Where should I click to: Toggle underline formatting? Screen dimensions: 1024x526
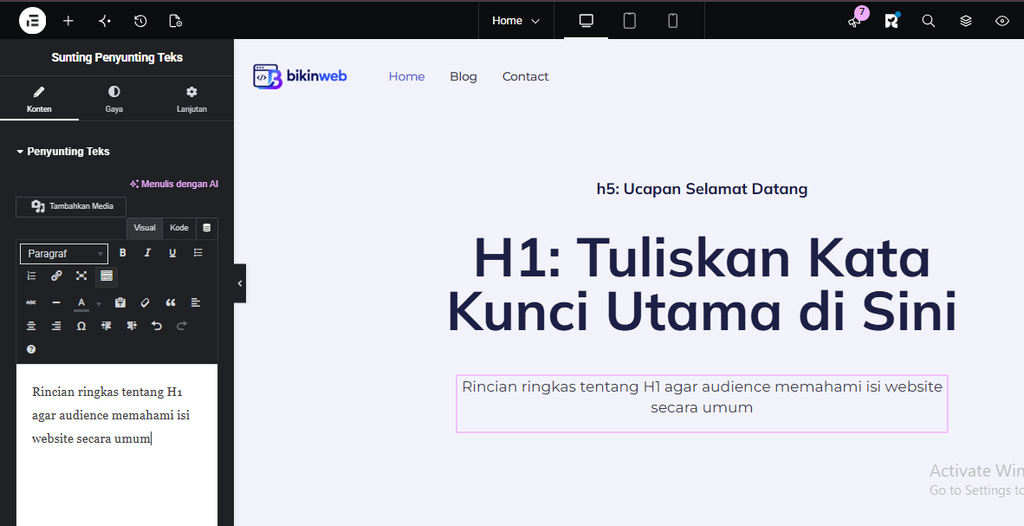(x=172, y=253)
